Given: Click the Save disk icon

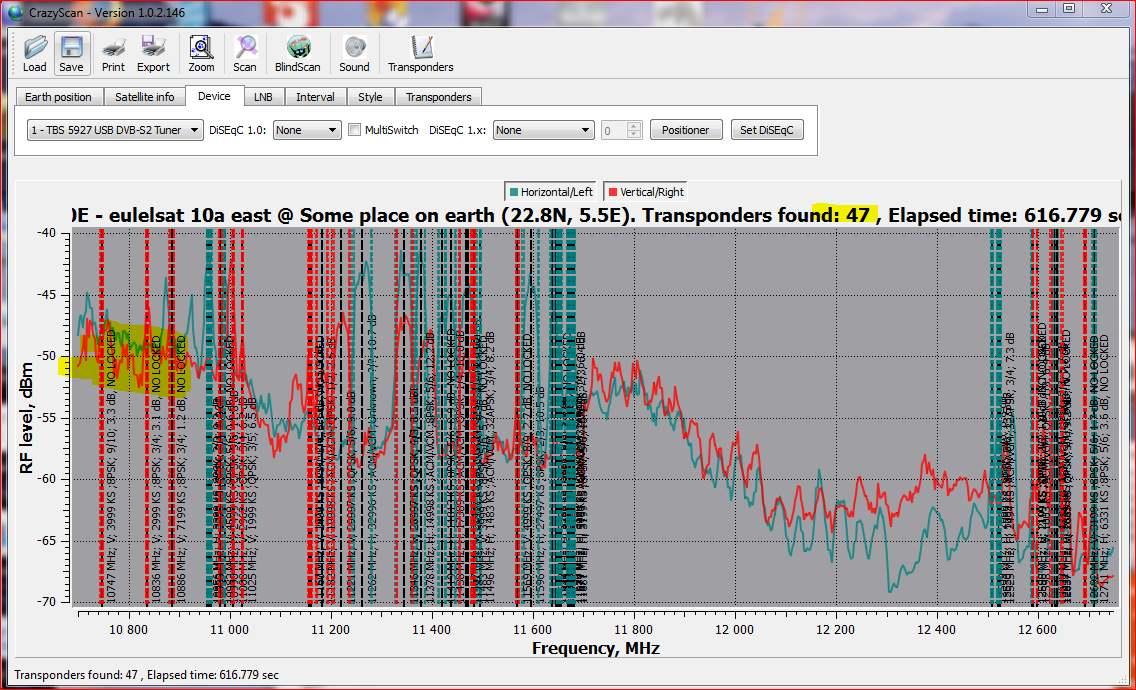Looking at the screenshot, I should click(71, 54).
